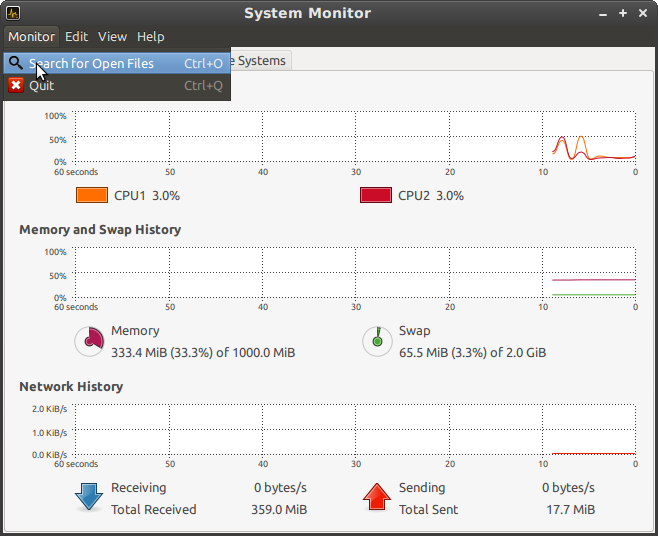Close the System Monitor window
The image size is (658, 536).
(x=643, y=13)
